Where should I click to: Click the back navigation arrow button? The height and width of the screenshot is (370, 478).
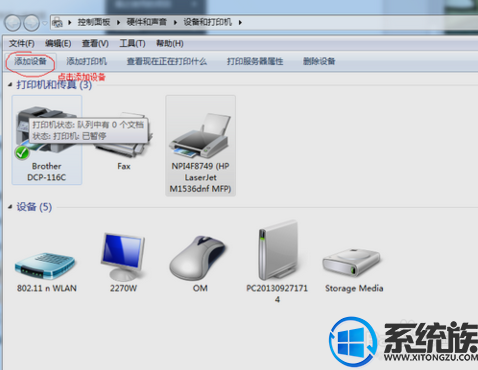[x=13, y=23]
